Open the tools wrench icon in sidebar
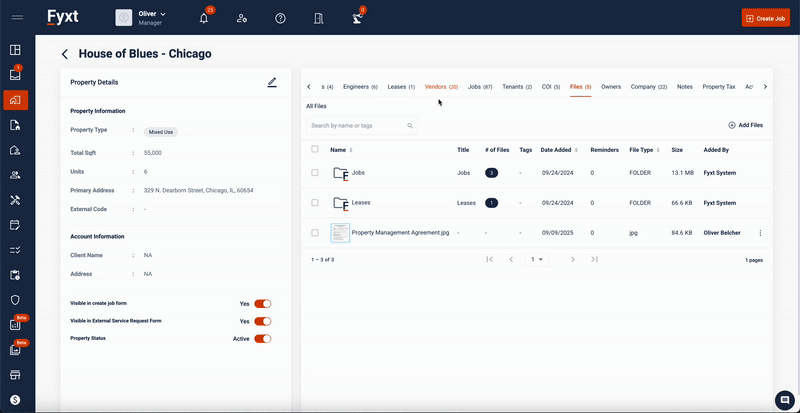The height and width of the screenshot is (413, 800). [x=15, y=200]
